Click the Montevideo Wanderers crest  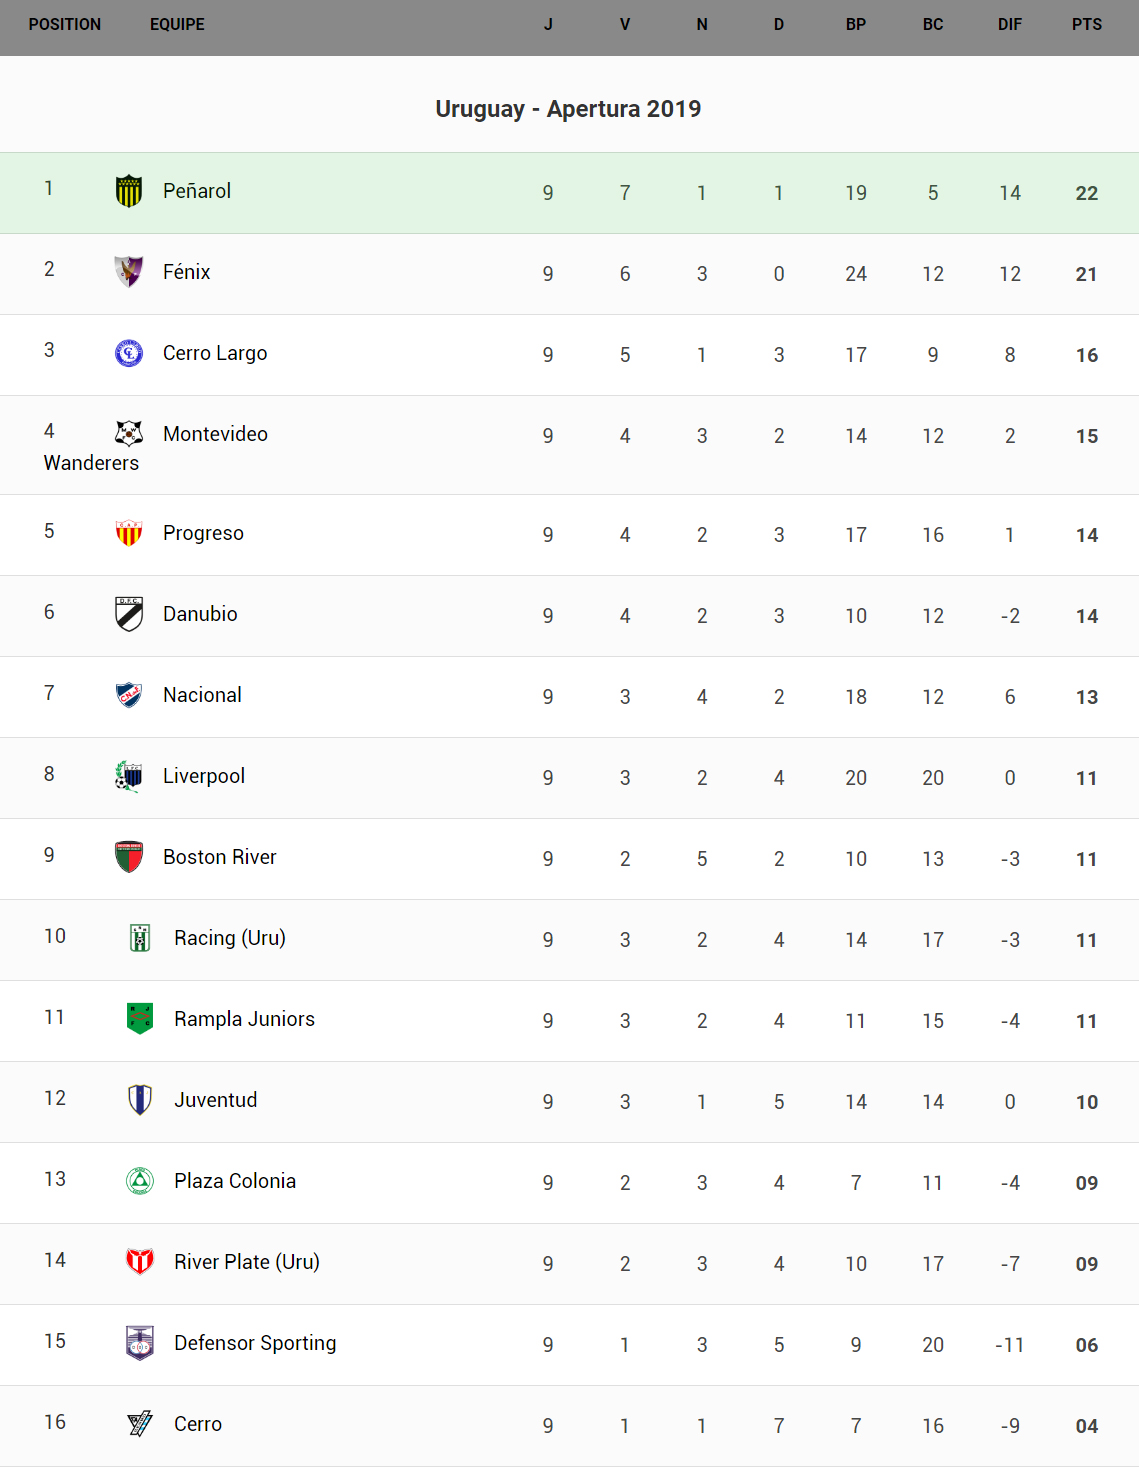tap(129, 433)
